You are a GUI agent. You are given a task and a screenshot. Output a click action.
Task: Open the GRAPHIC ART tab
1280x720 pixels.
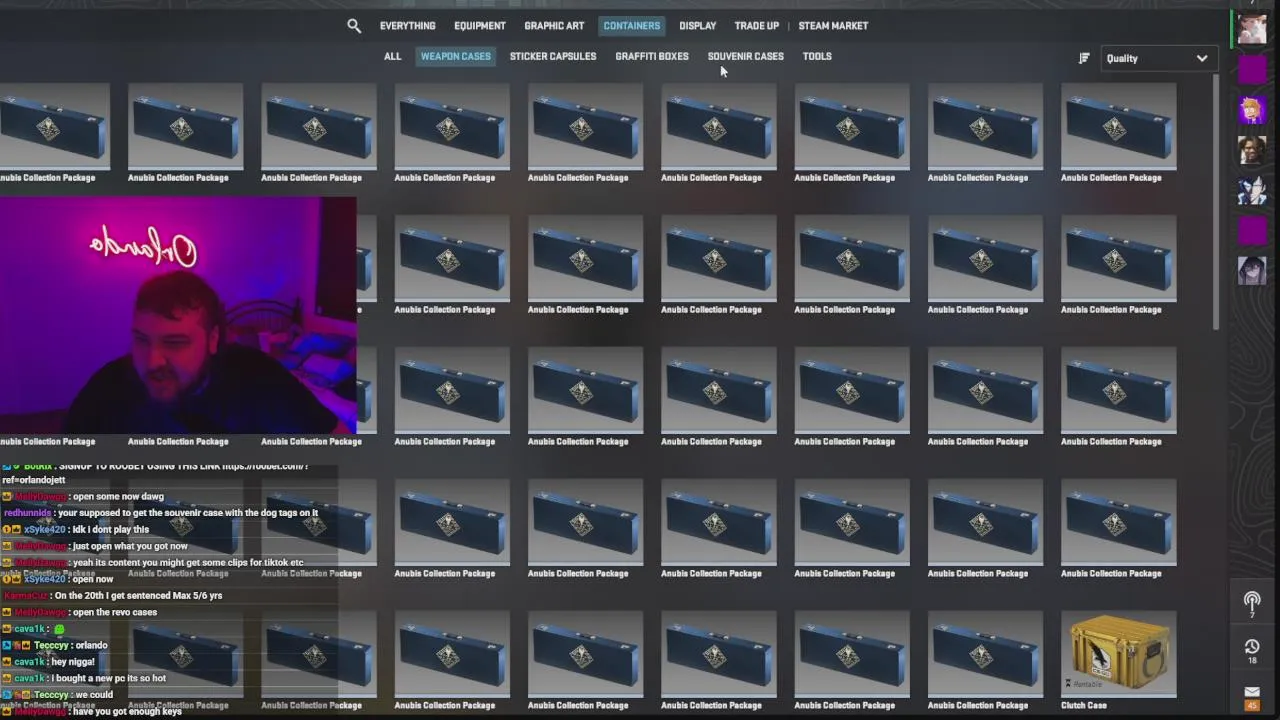coord(554,26)
